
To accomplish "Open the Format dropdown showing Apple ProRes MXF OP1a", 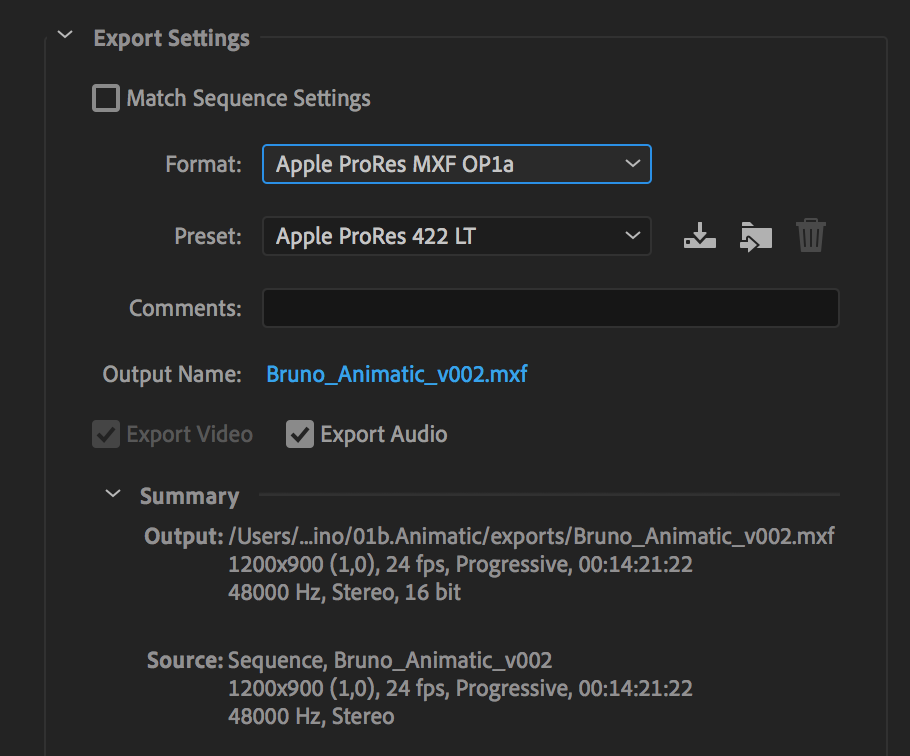I will (x=457, y=164).
